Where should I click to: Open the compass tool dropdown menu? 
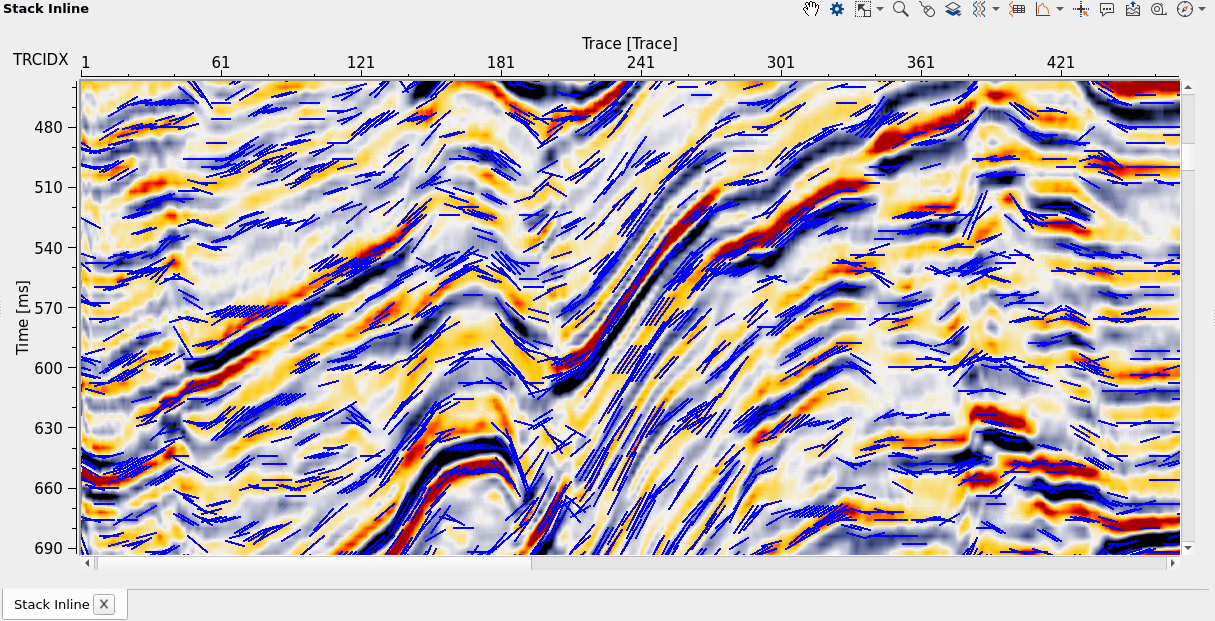point(1200,10)
